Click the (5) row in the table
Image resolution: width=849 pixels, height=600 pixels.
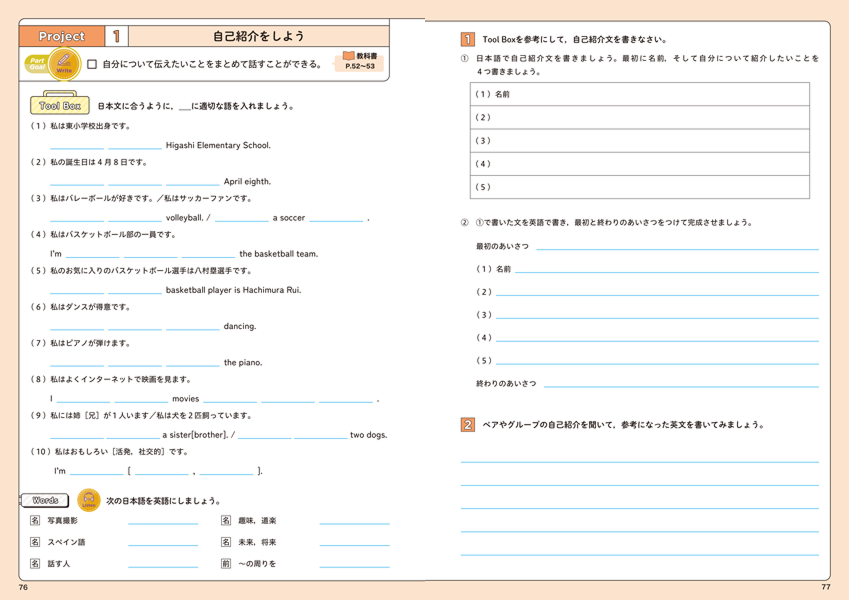pyautogui.click(x=639, y=187)
